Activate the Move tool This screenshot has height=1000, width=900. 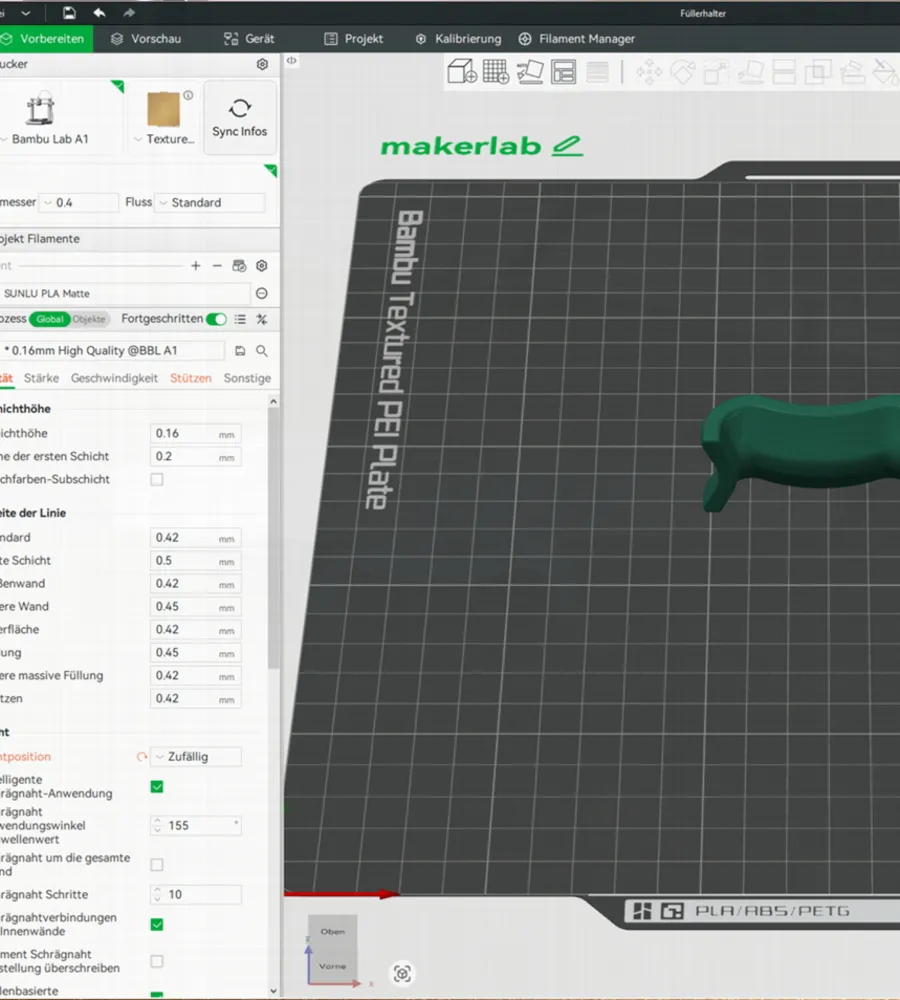tap(649, 71)
